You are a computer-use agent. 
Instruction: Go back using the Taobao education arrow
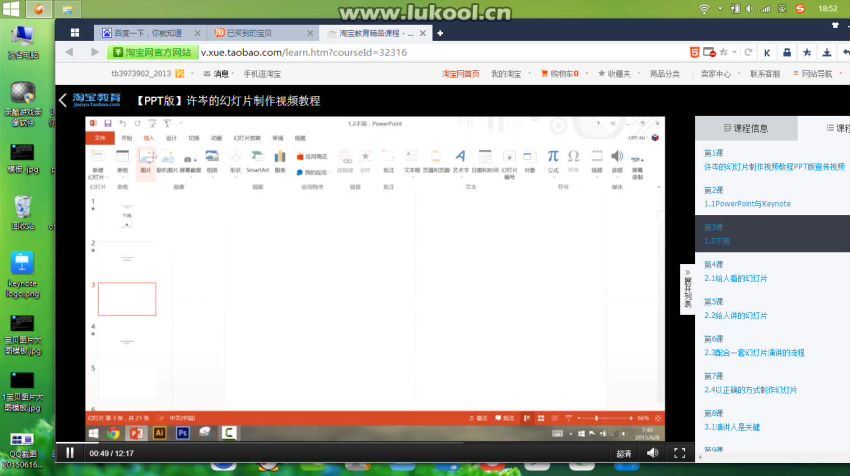[62, 100]
